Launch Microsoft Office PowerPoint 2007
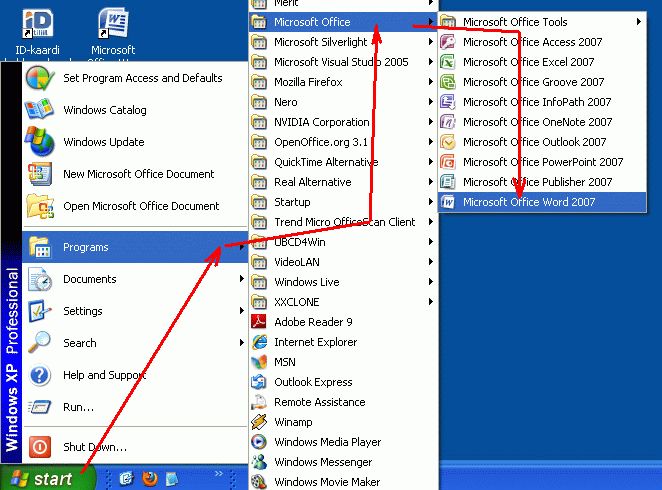The width and height of the screenshot is (662, 490). pyautogui.click(x=542, y=162)
